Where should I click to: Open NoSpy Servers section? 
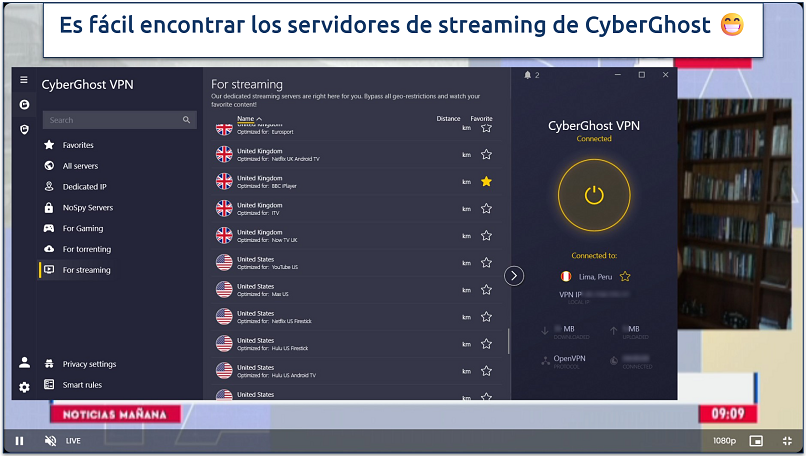click(x=88, y=208)
